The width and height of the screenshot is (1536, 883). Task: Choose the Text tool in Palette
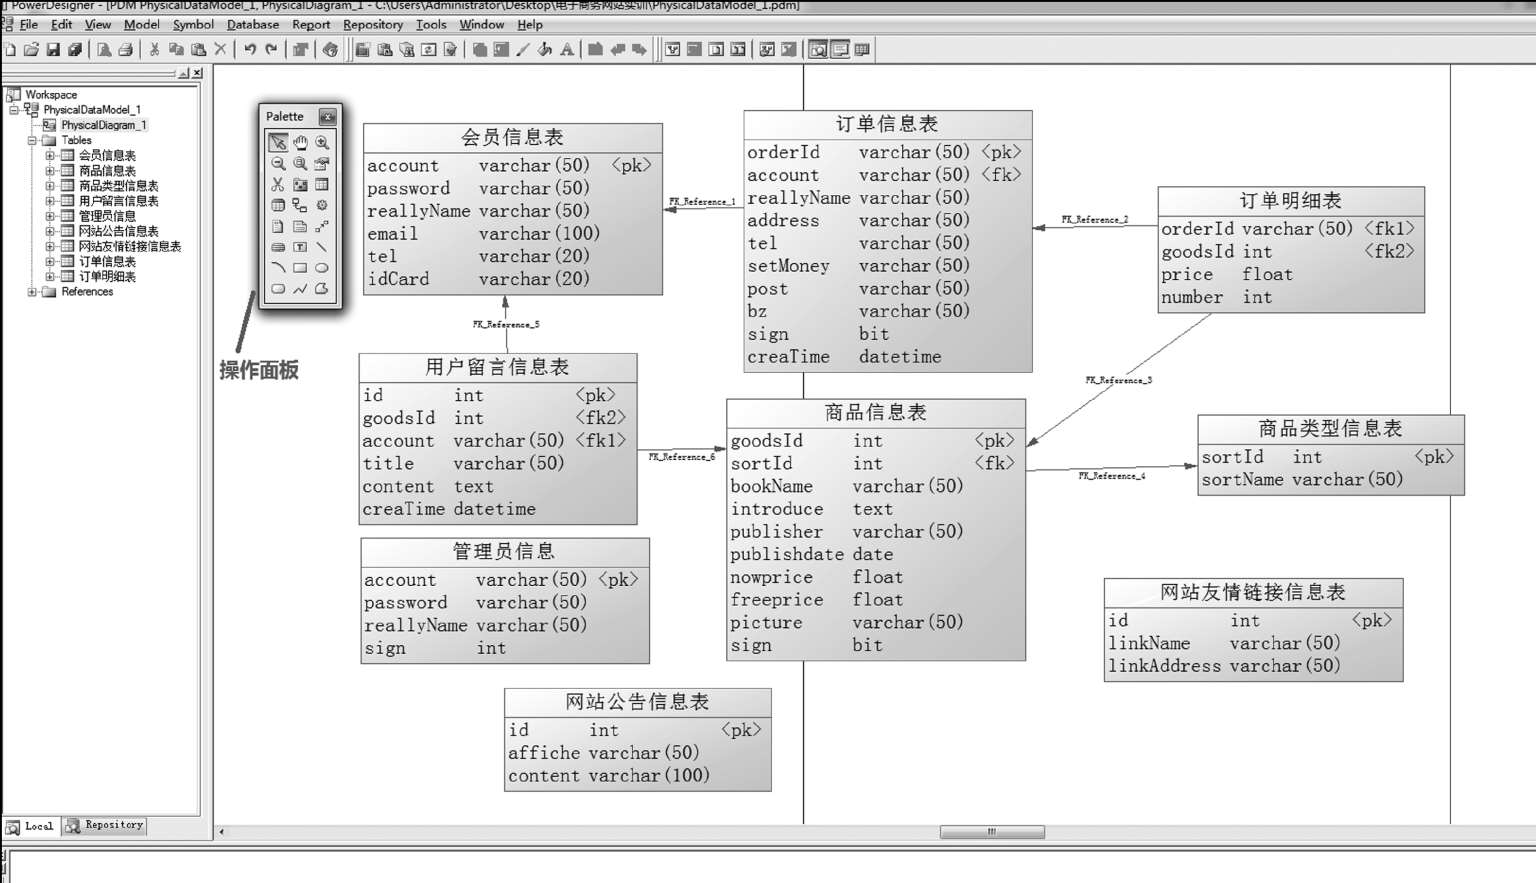pos(300,247)
